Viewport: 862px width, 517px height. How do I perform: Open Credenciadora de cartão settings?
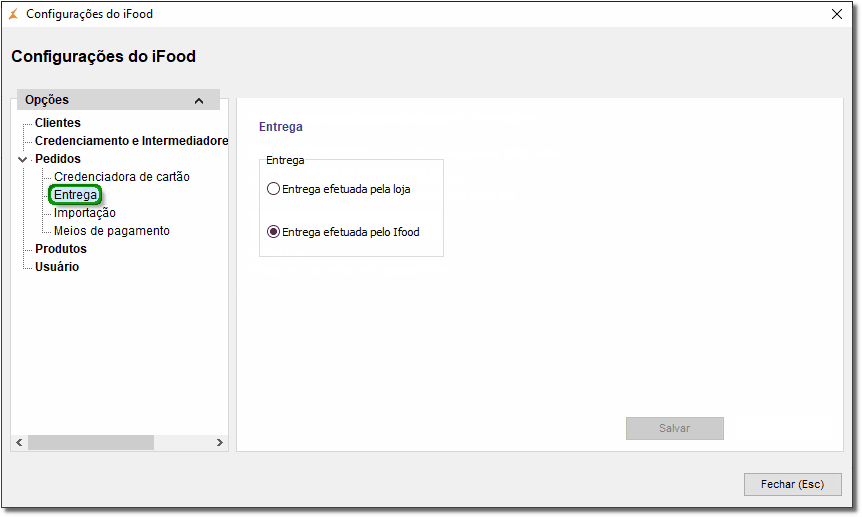[x=121, y=177]
